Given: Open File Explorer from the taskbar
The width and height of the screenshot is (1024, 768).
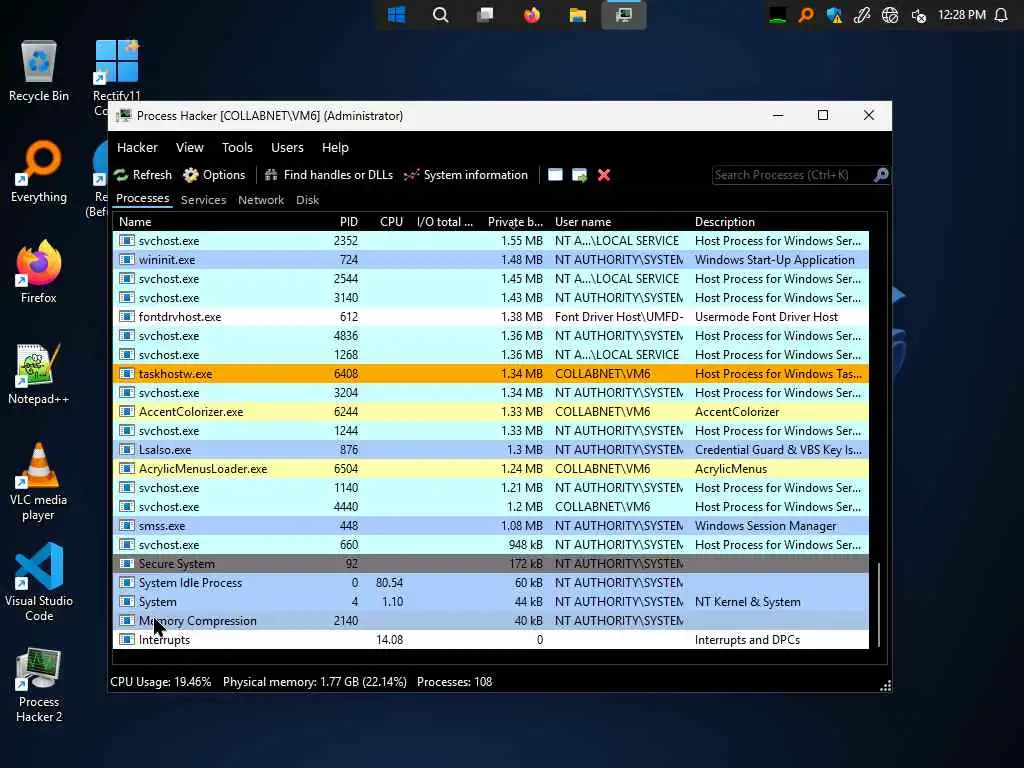Looking at the screenshot, I should pyautogui.click(x=577, y=15).
